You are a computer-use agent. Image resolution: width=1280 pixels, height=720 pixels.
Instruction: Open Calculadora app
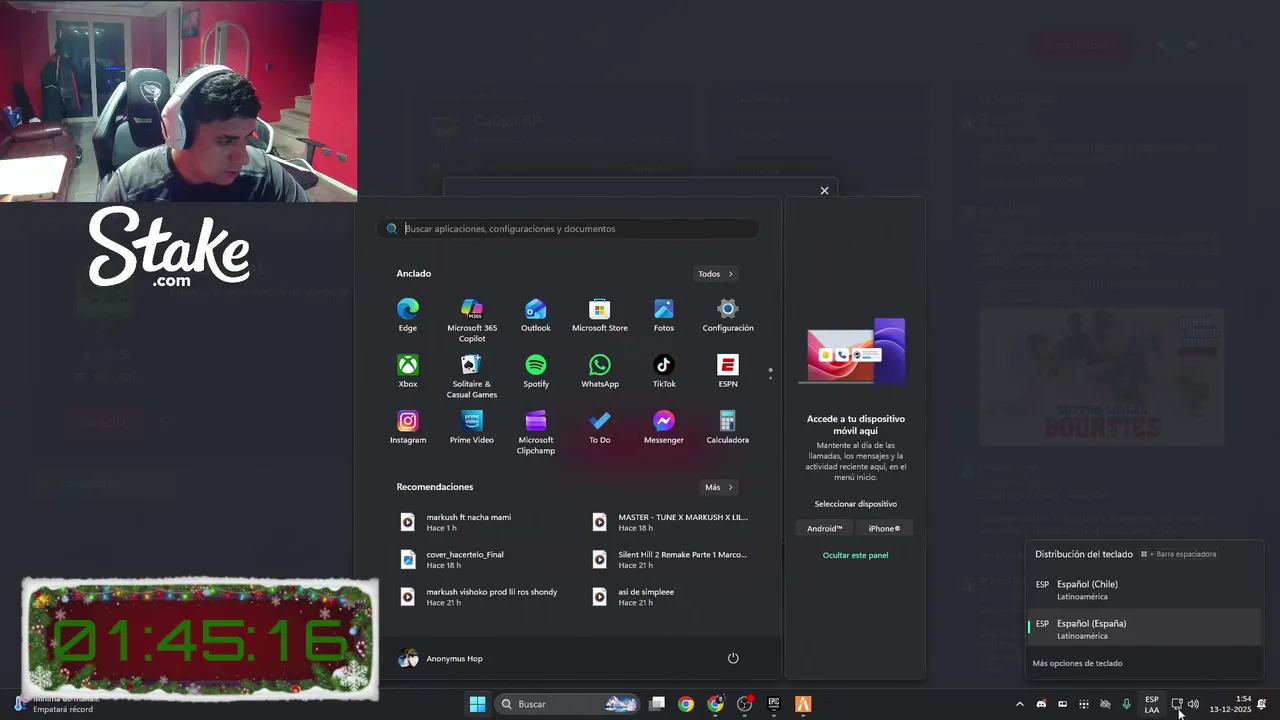pyautogui.click(x=728, y=426)
